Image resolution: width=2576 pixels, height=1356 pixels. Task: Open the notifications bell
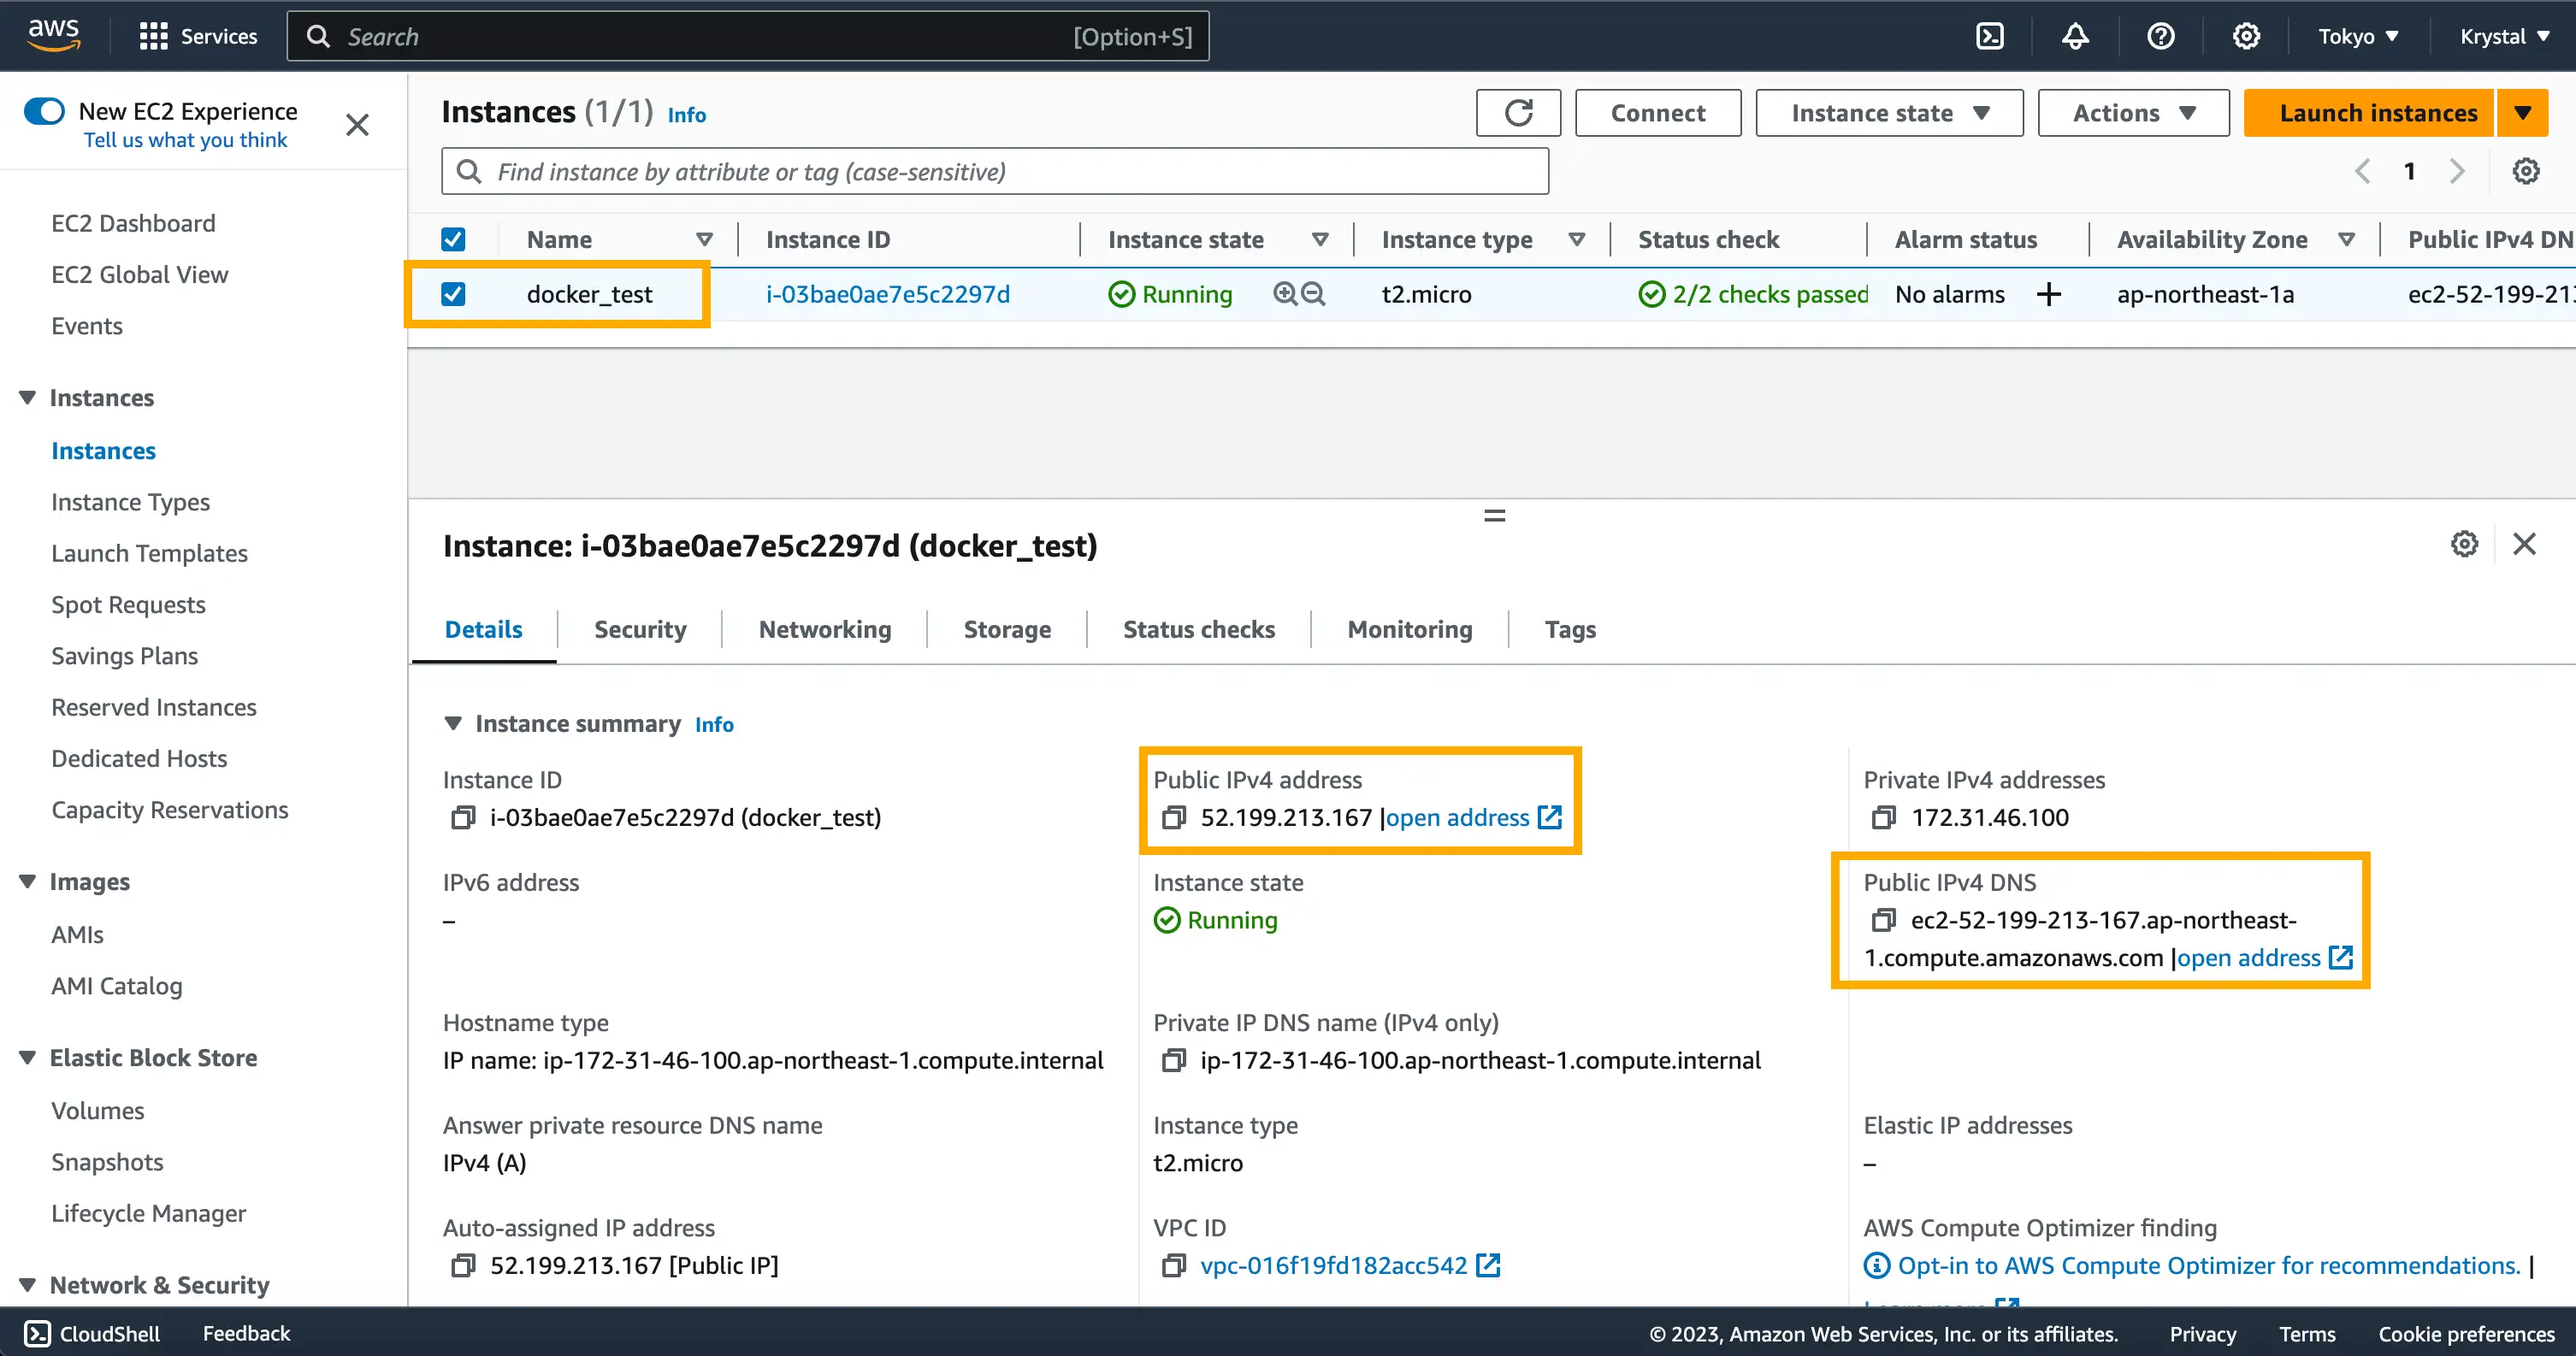click(x=2075, y=36)
